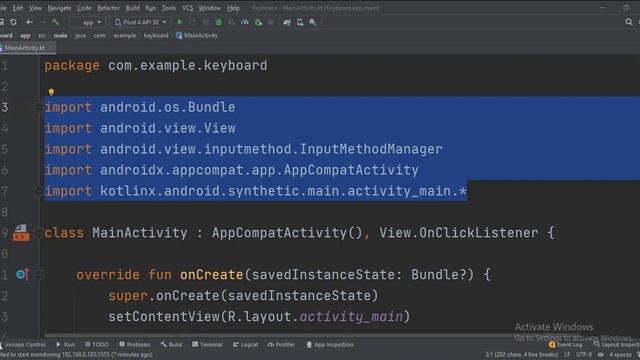640x360 pixels.
Task: Open the Tools menu
Action: point(169,8)
